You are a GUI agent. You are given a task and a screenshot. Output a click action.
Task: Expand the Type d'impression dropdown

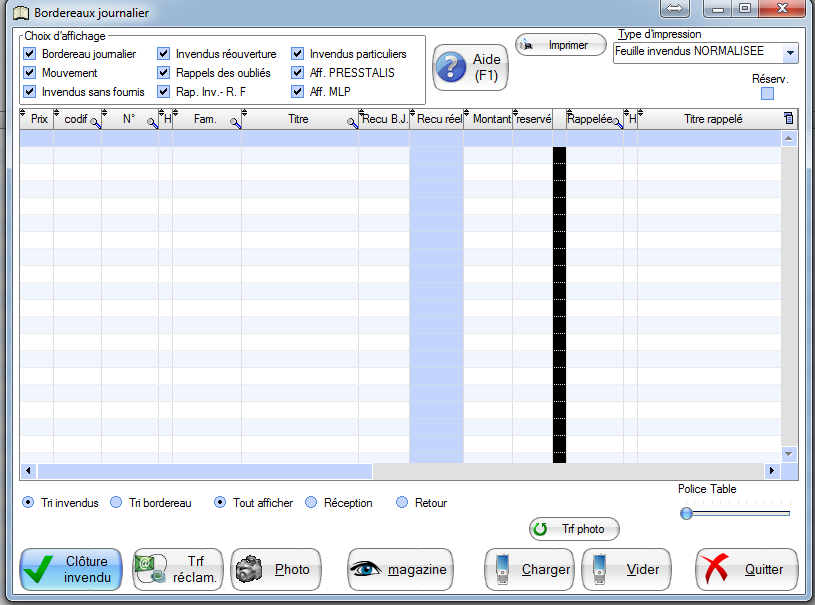pos(790,52)
